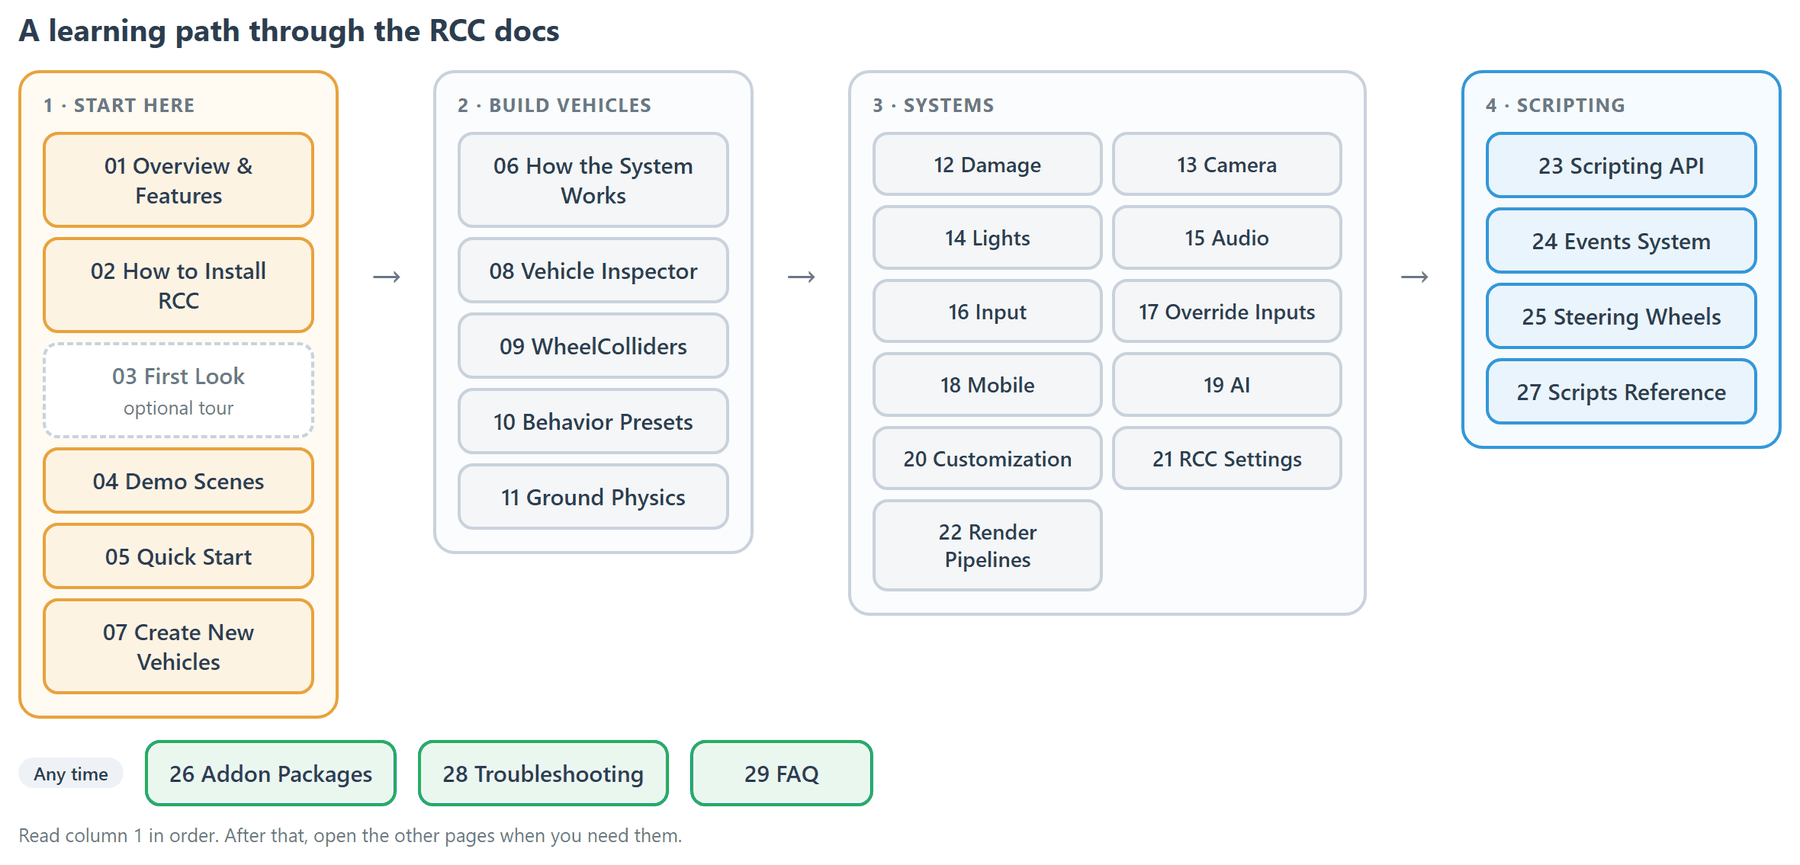Viewport: 1800px width, 865px height.
Task: Click the '3 · SYSTEMS' column heading
Action: (933, 105)
